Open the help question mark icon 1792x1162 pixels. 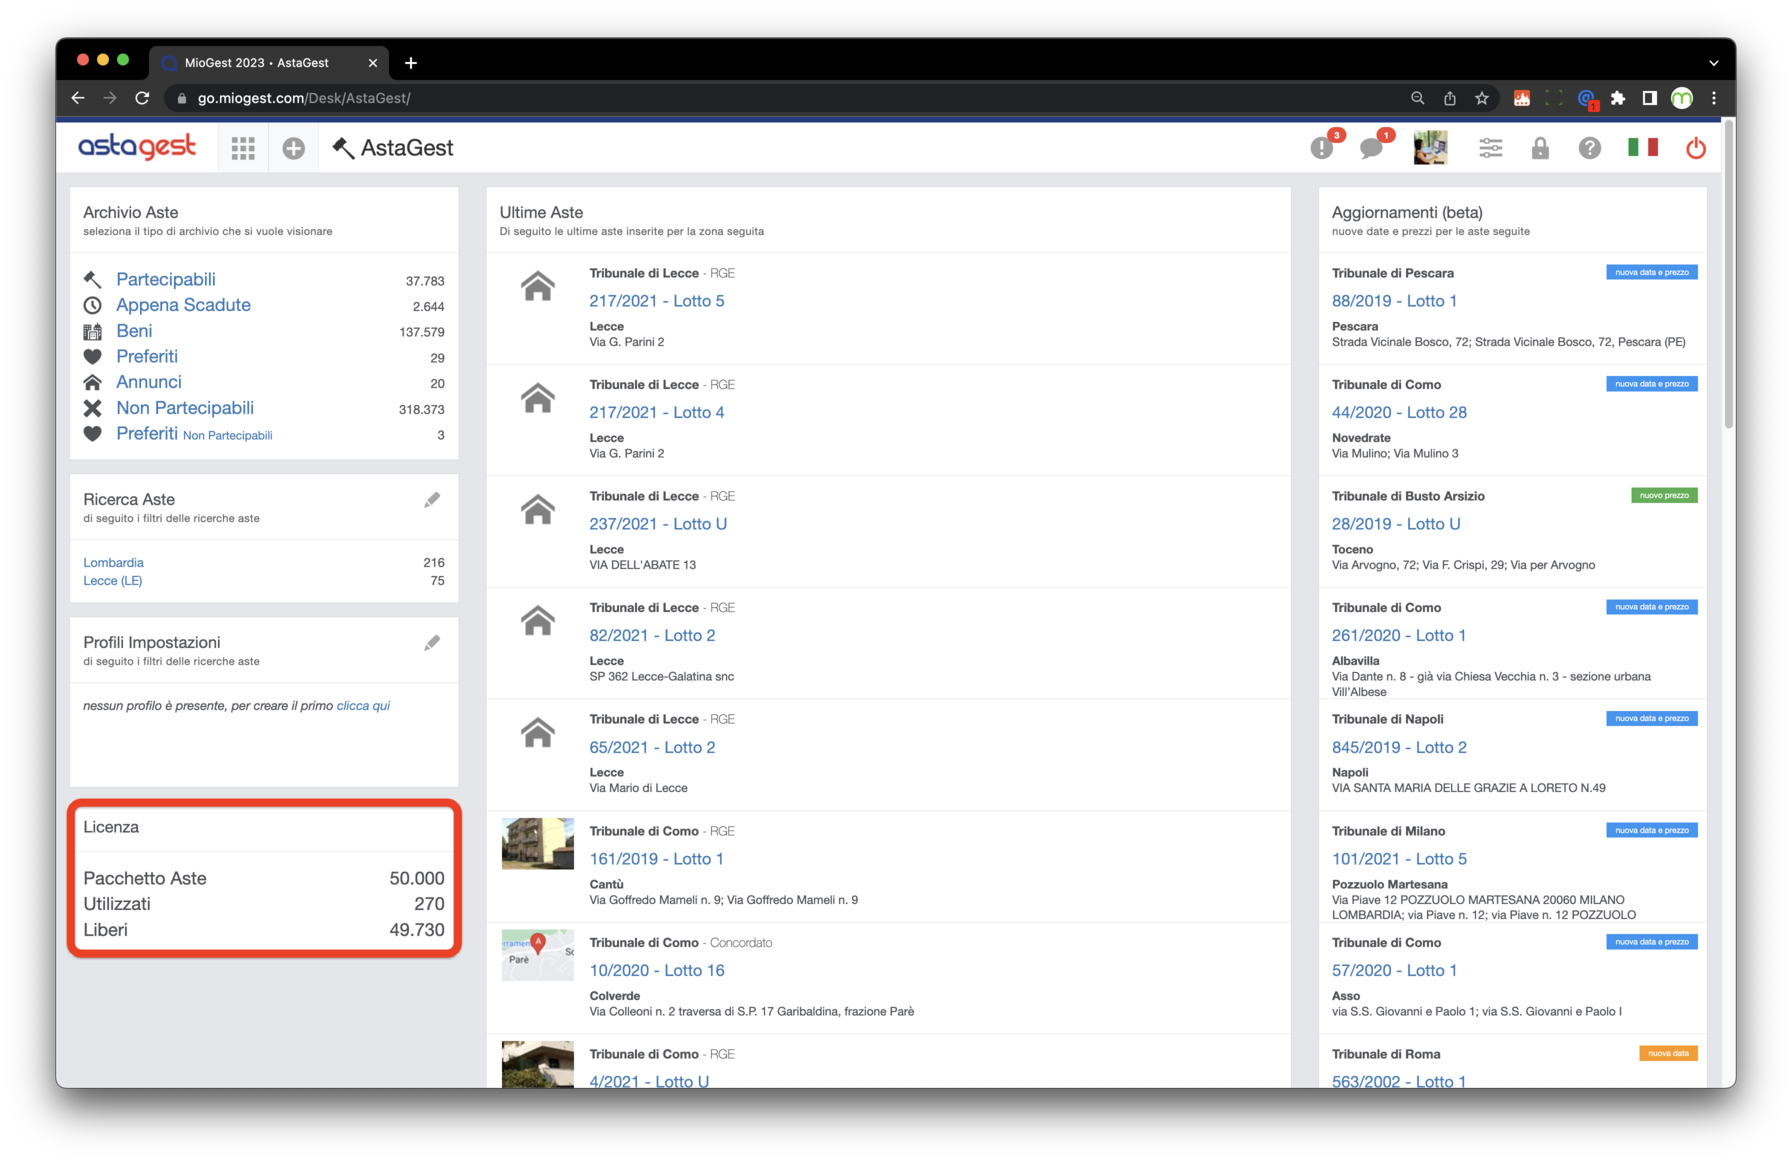pyautogui.click(x=1589, y=148)
